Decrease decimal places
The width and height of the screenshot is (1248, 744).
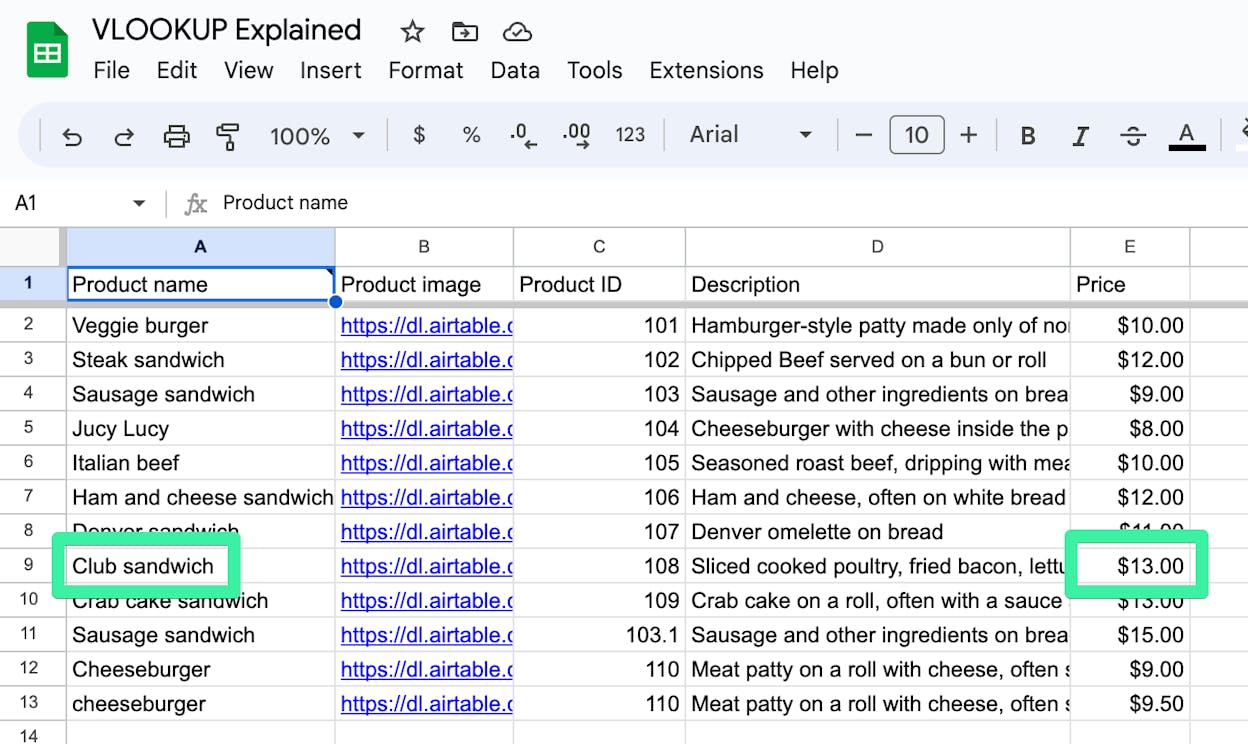[523, 135]
